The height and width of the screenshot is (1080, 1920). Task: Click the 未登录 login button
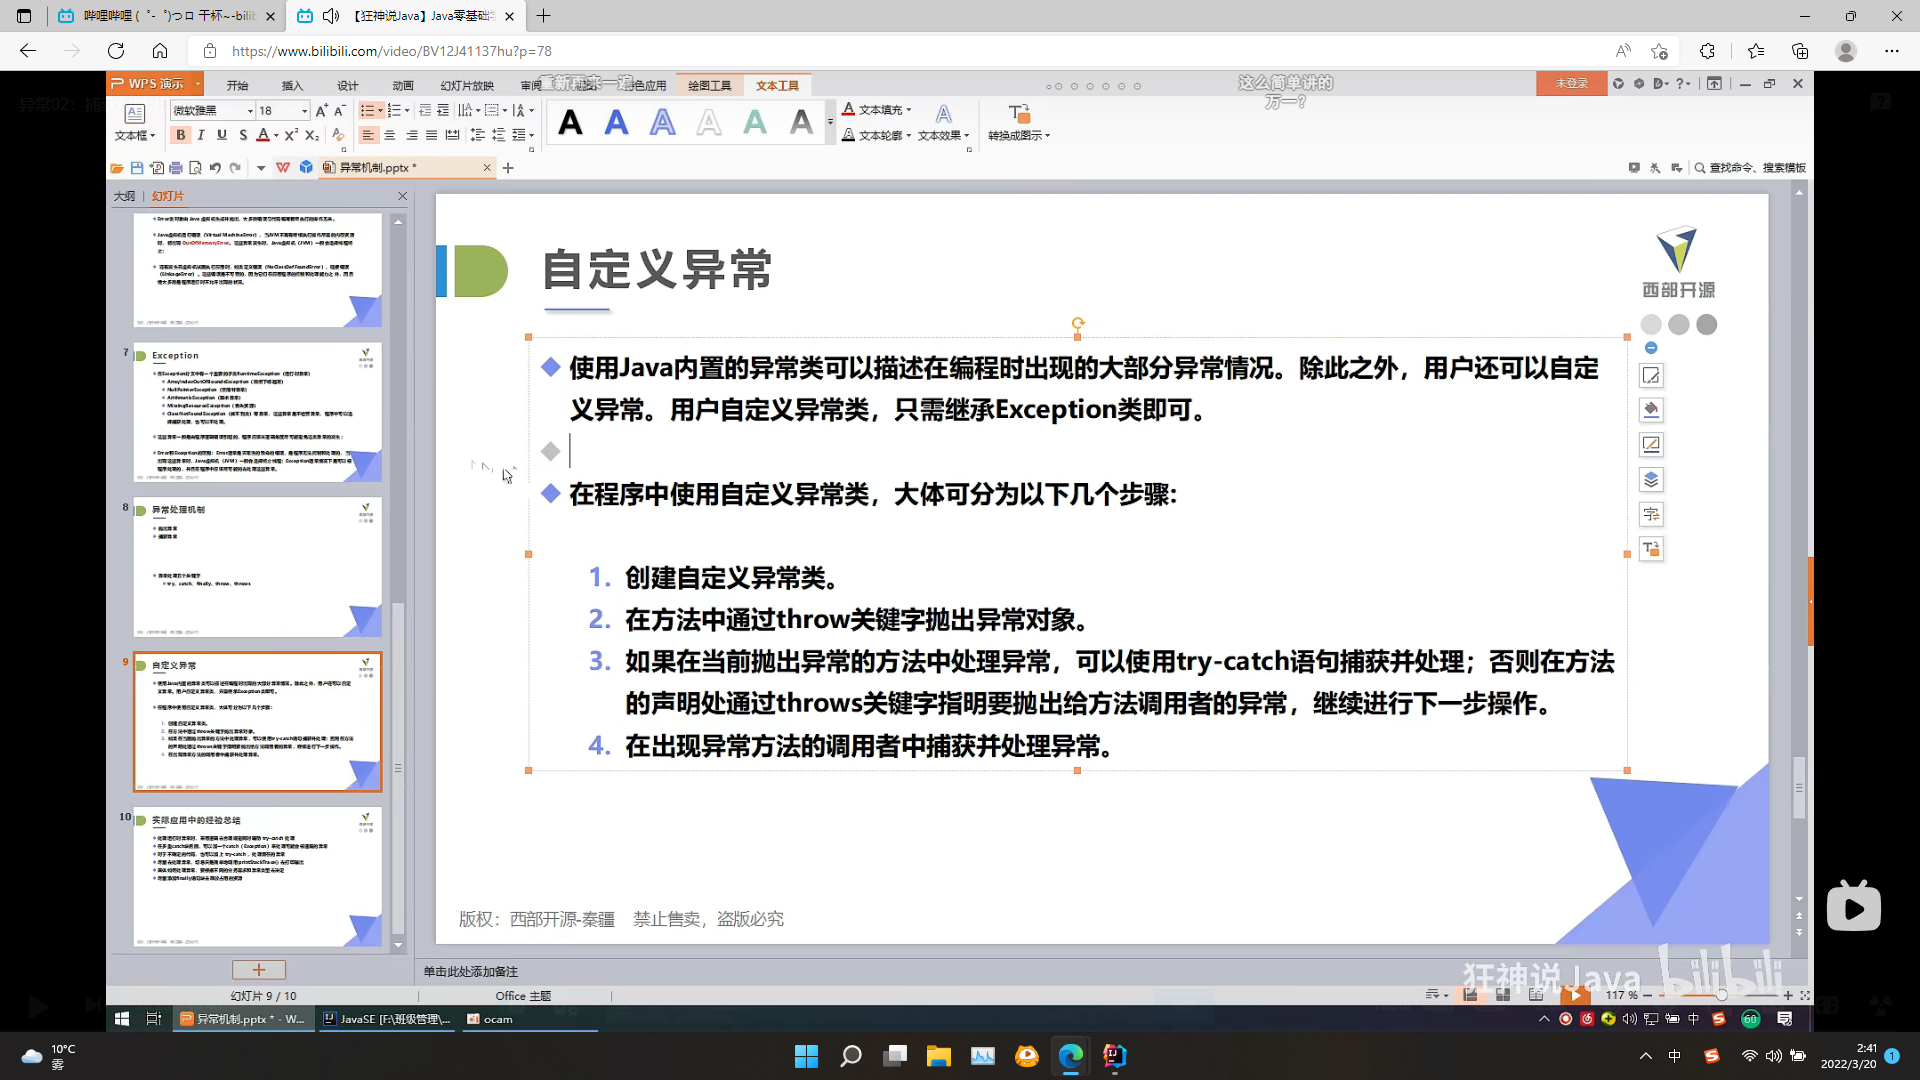(1571, 84)
